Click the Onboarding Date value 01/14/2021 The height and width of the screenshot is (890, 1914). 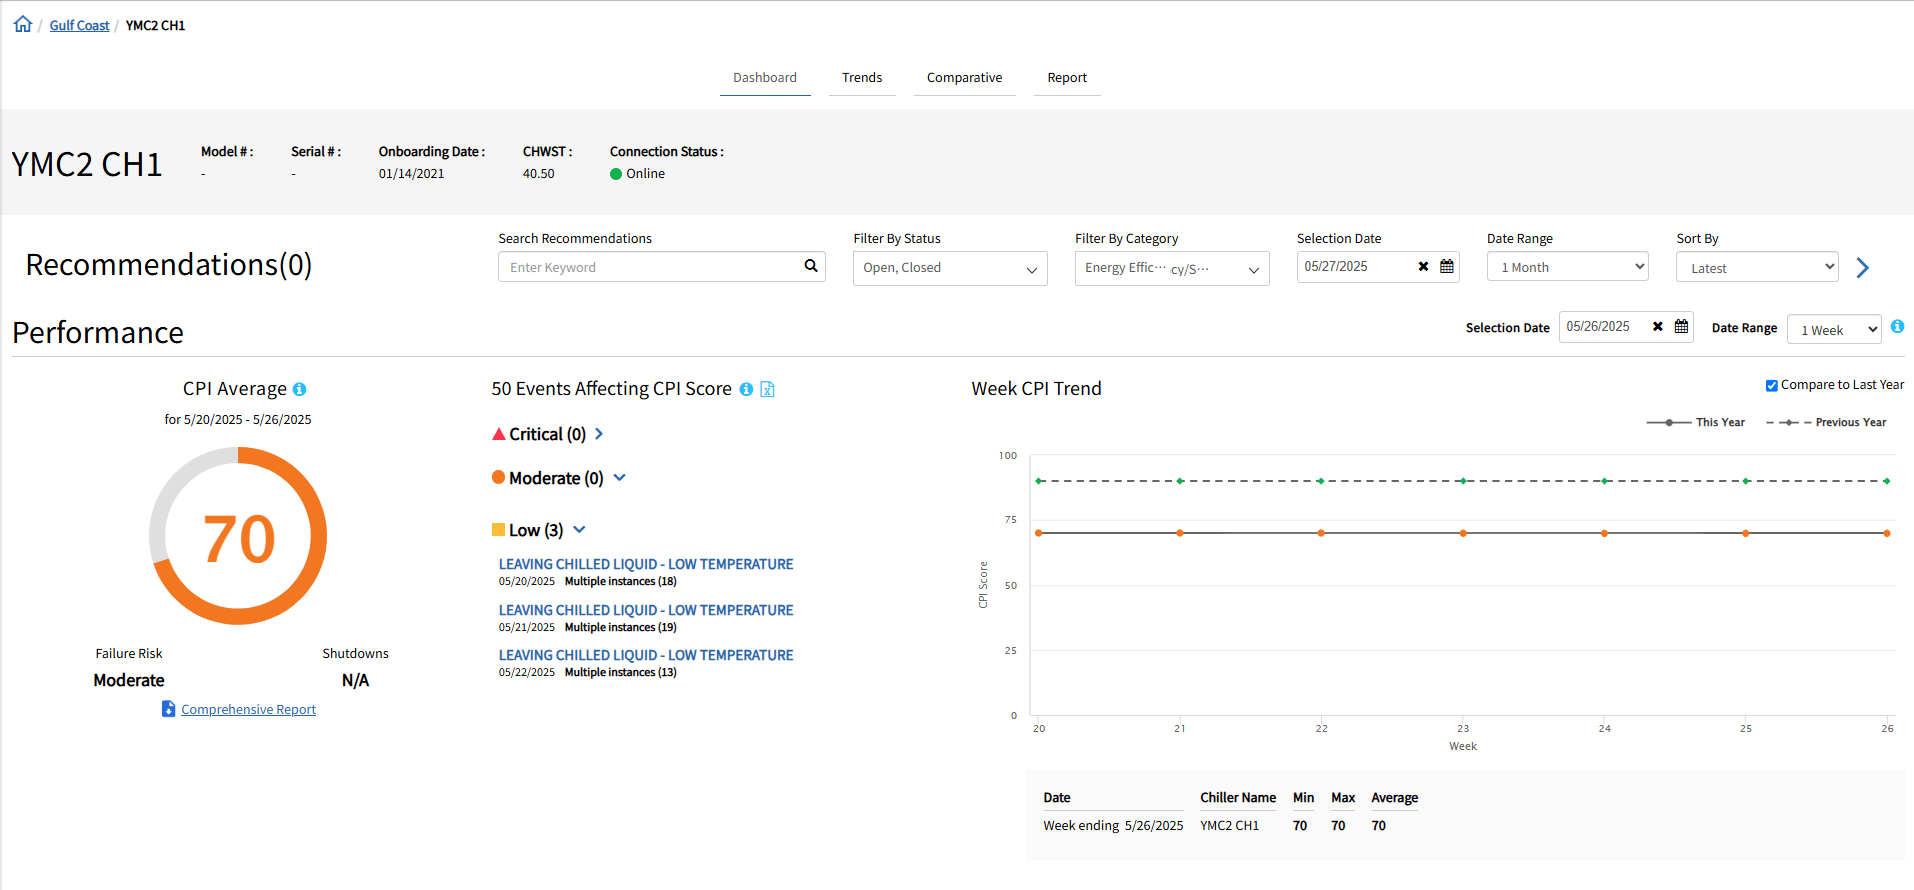(x=411, y=174)
